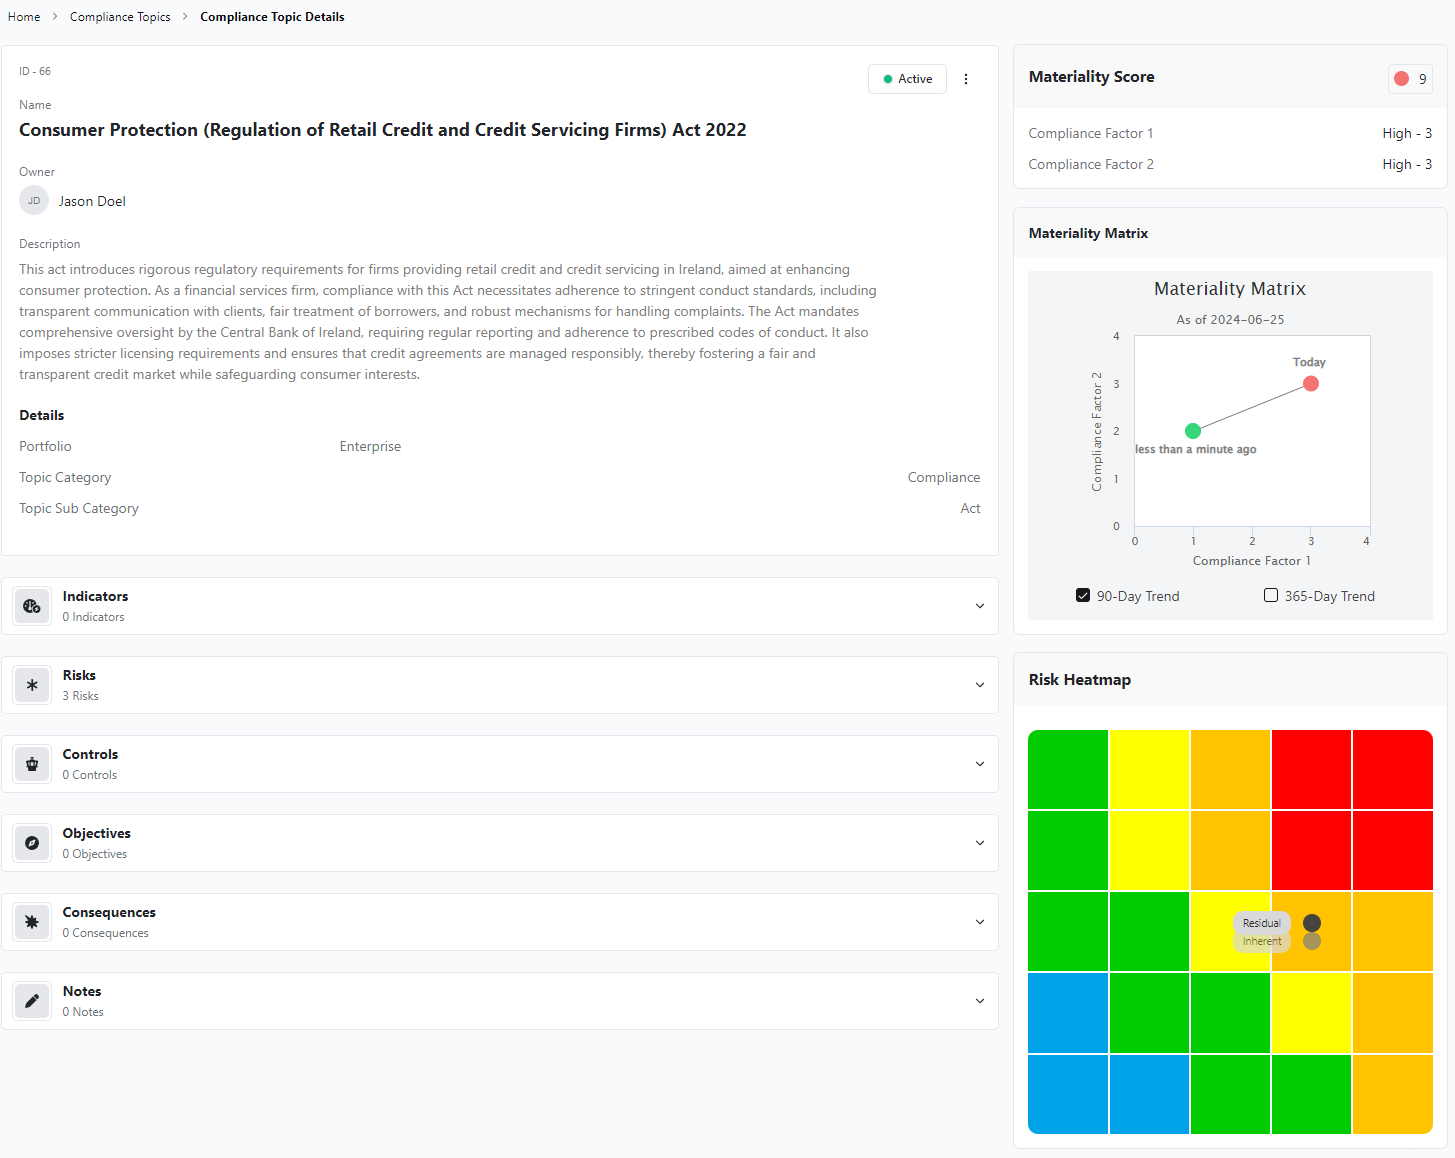Click the Materiality Score heading

point(1092,77)
